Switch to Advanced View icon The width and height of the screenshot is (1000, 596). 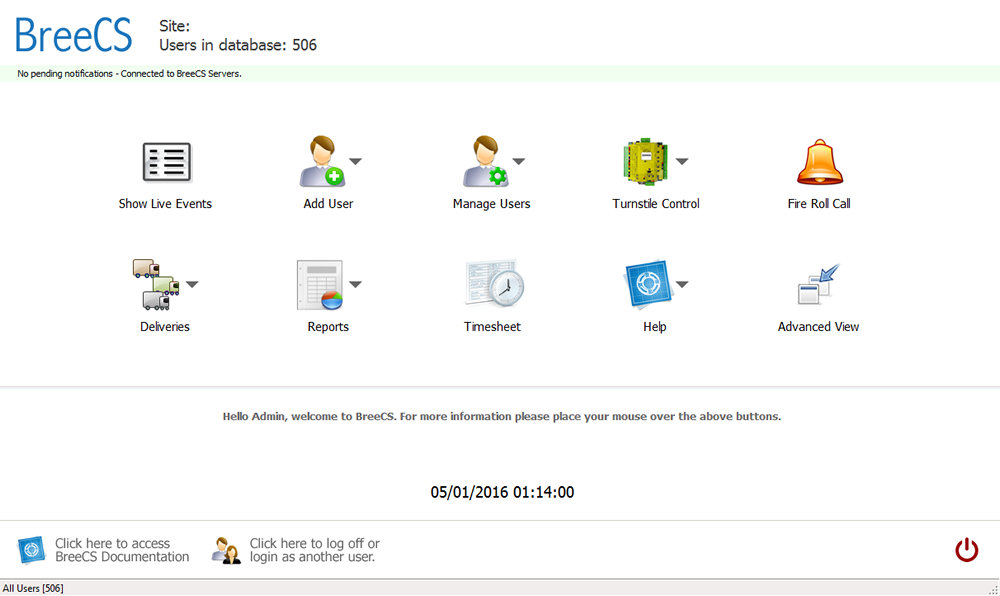[x=818, y=285]
